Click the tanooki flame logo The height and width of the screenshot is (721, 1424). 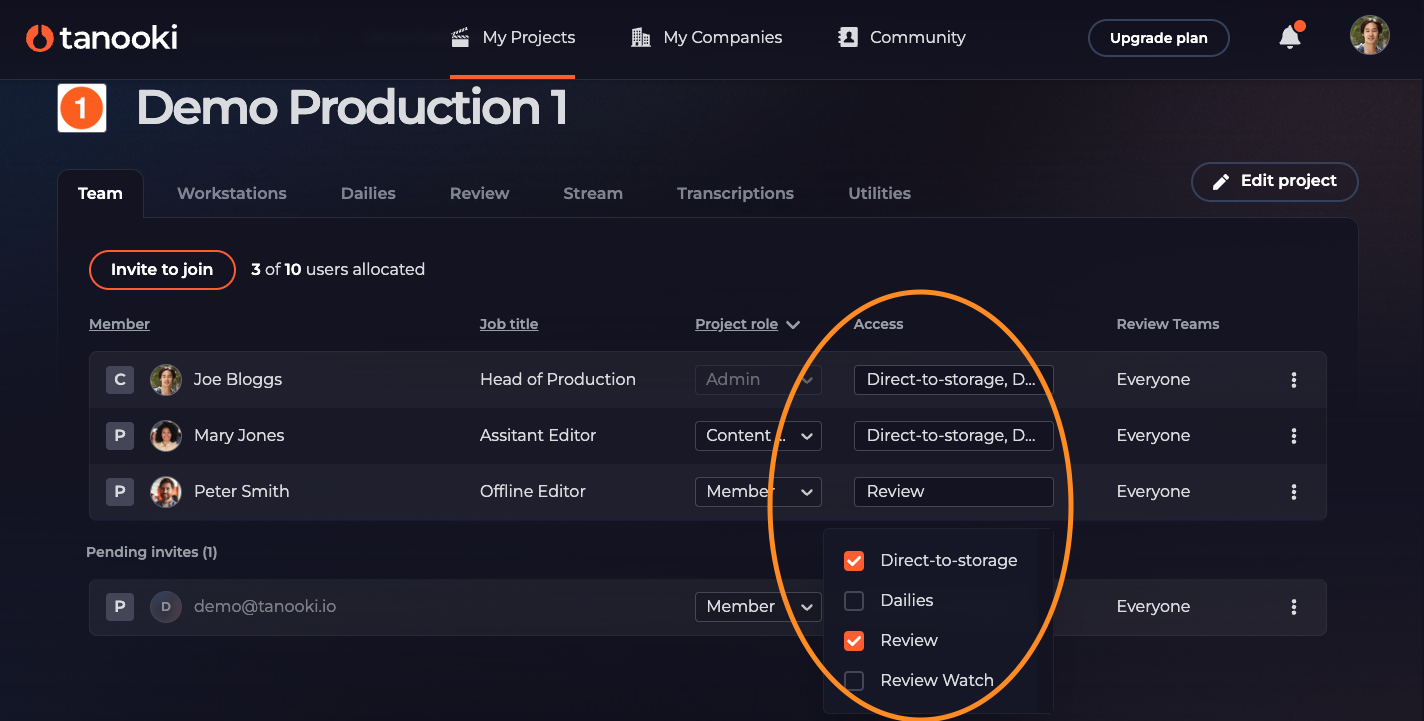(40, 38)
